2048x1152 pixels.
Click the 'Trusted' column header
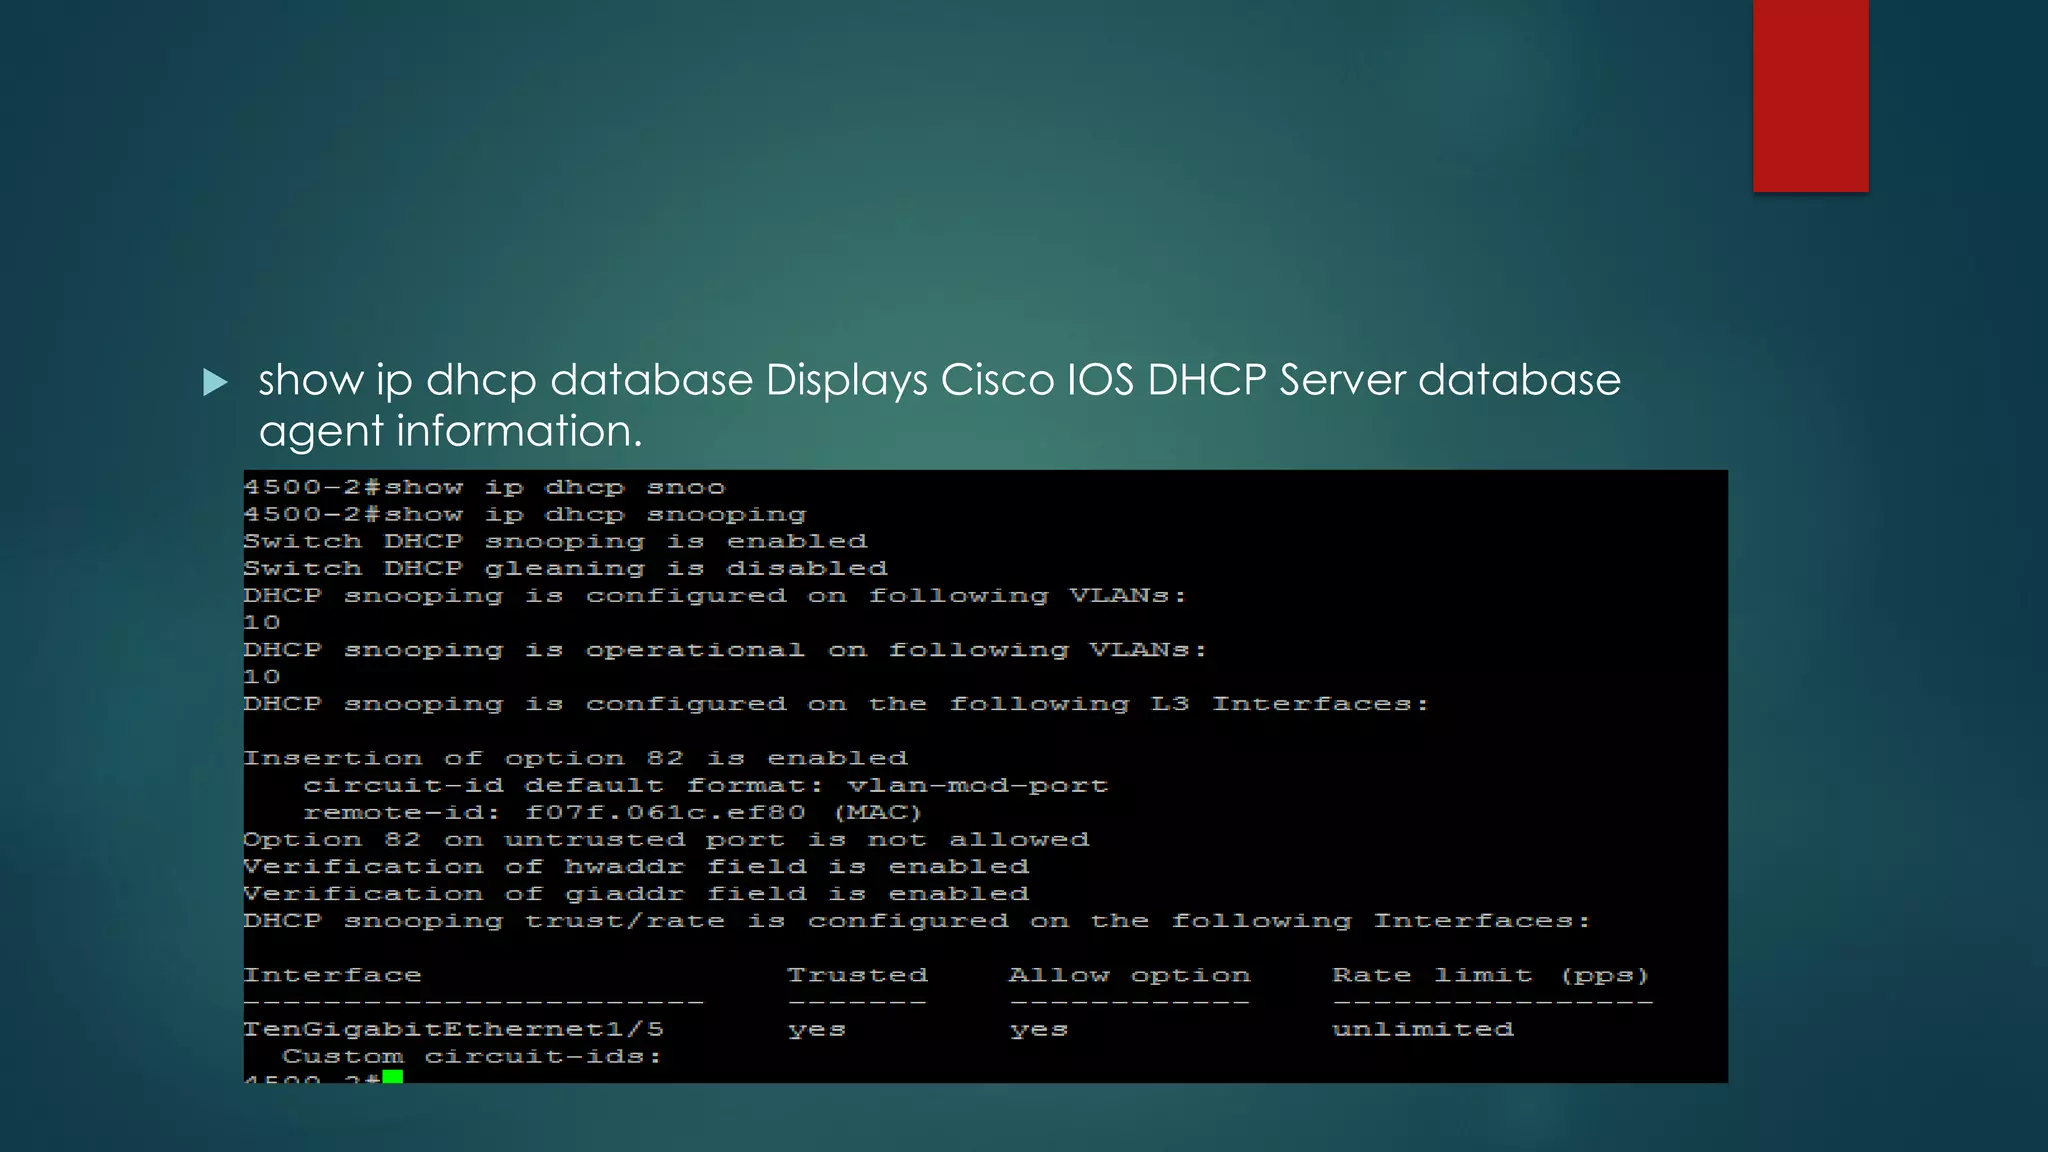(857, 975)
